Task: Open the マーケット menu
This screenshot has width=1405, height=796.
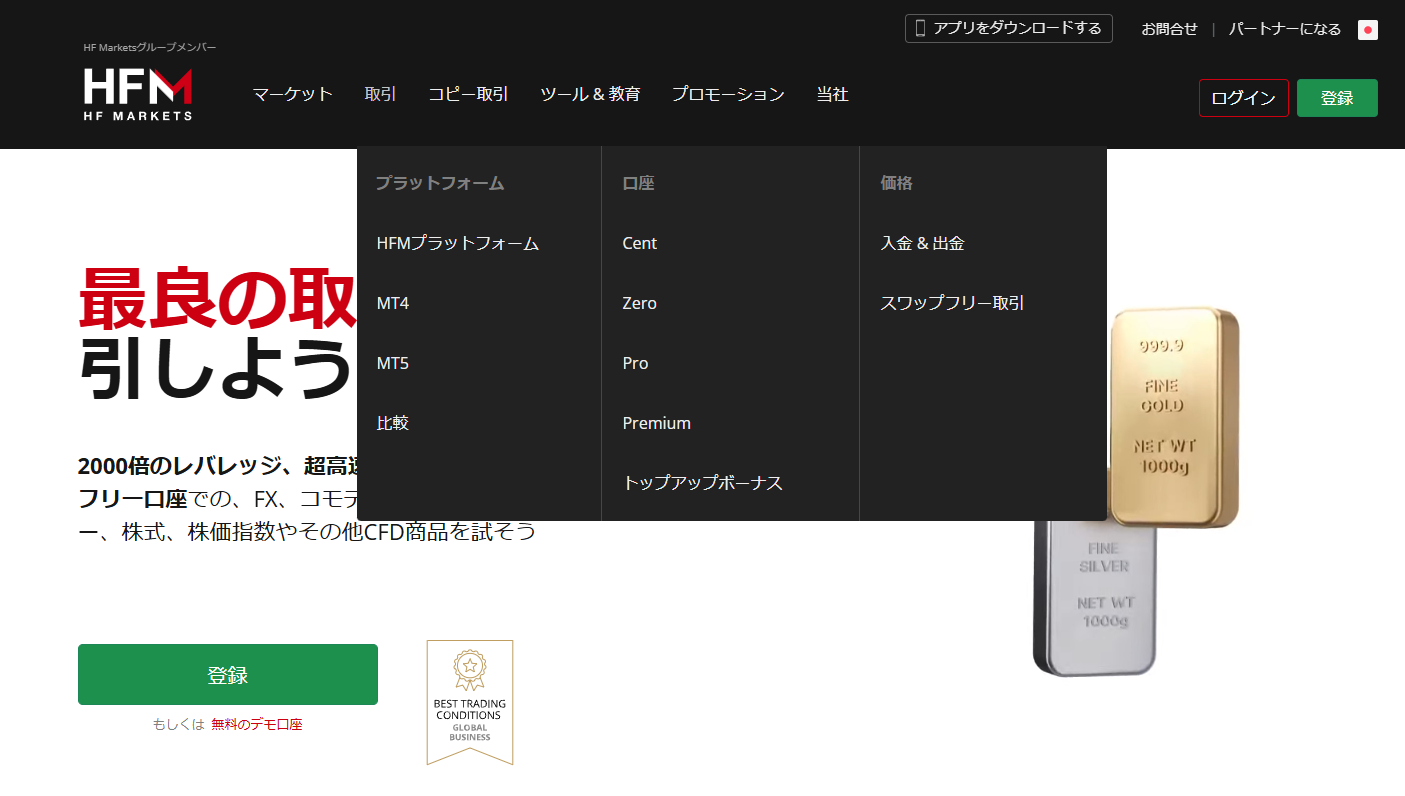Action: 293,94
